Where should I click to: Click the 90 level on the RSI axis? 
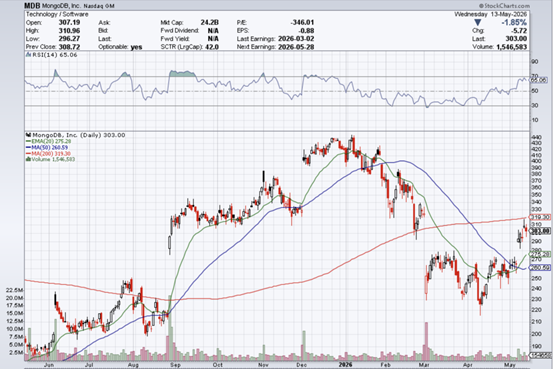tap(535, 62)
